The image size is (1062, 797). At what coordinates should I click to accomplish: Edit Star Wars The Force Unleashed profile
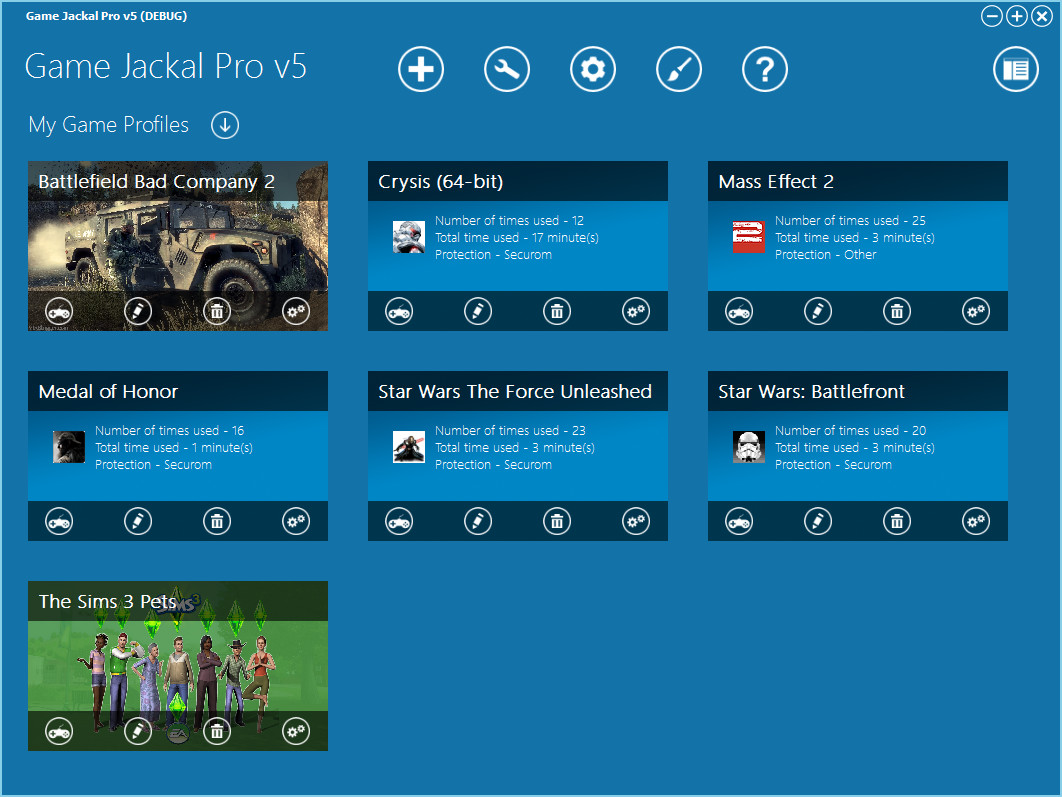tap(478, 521)
